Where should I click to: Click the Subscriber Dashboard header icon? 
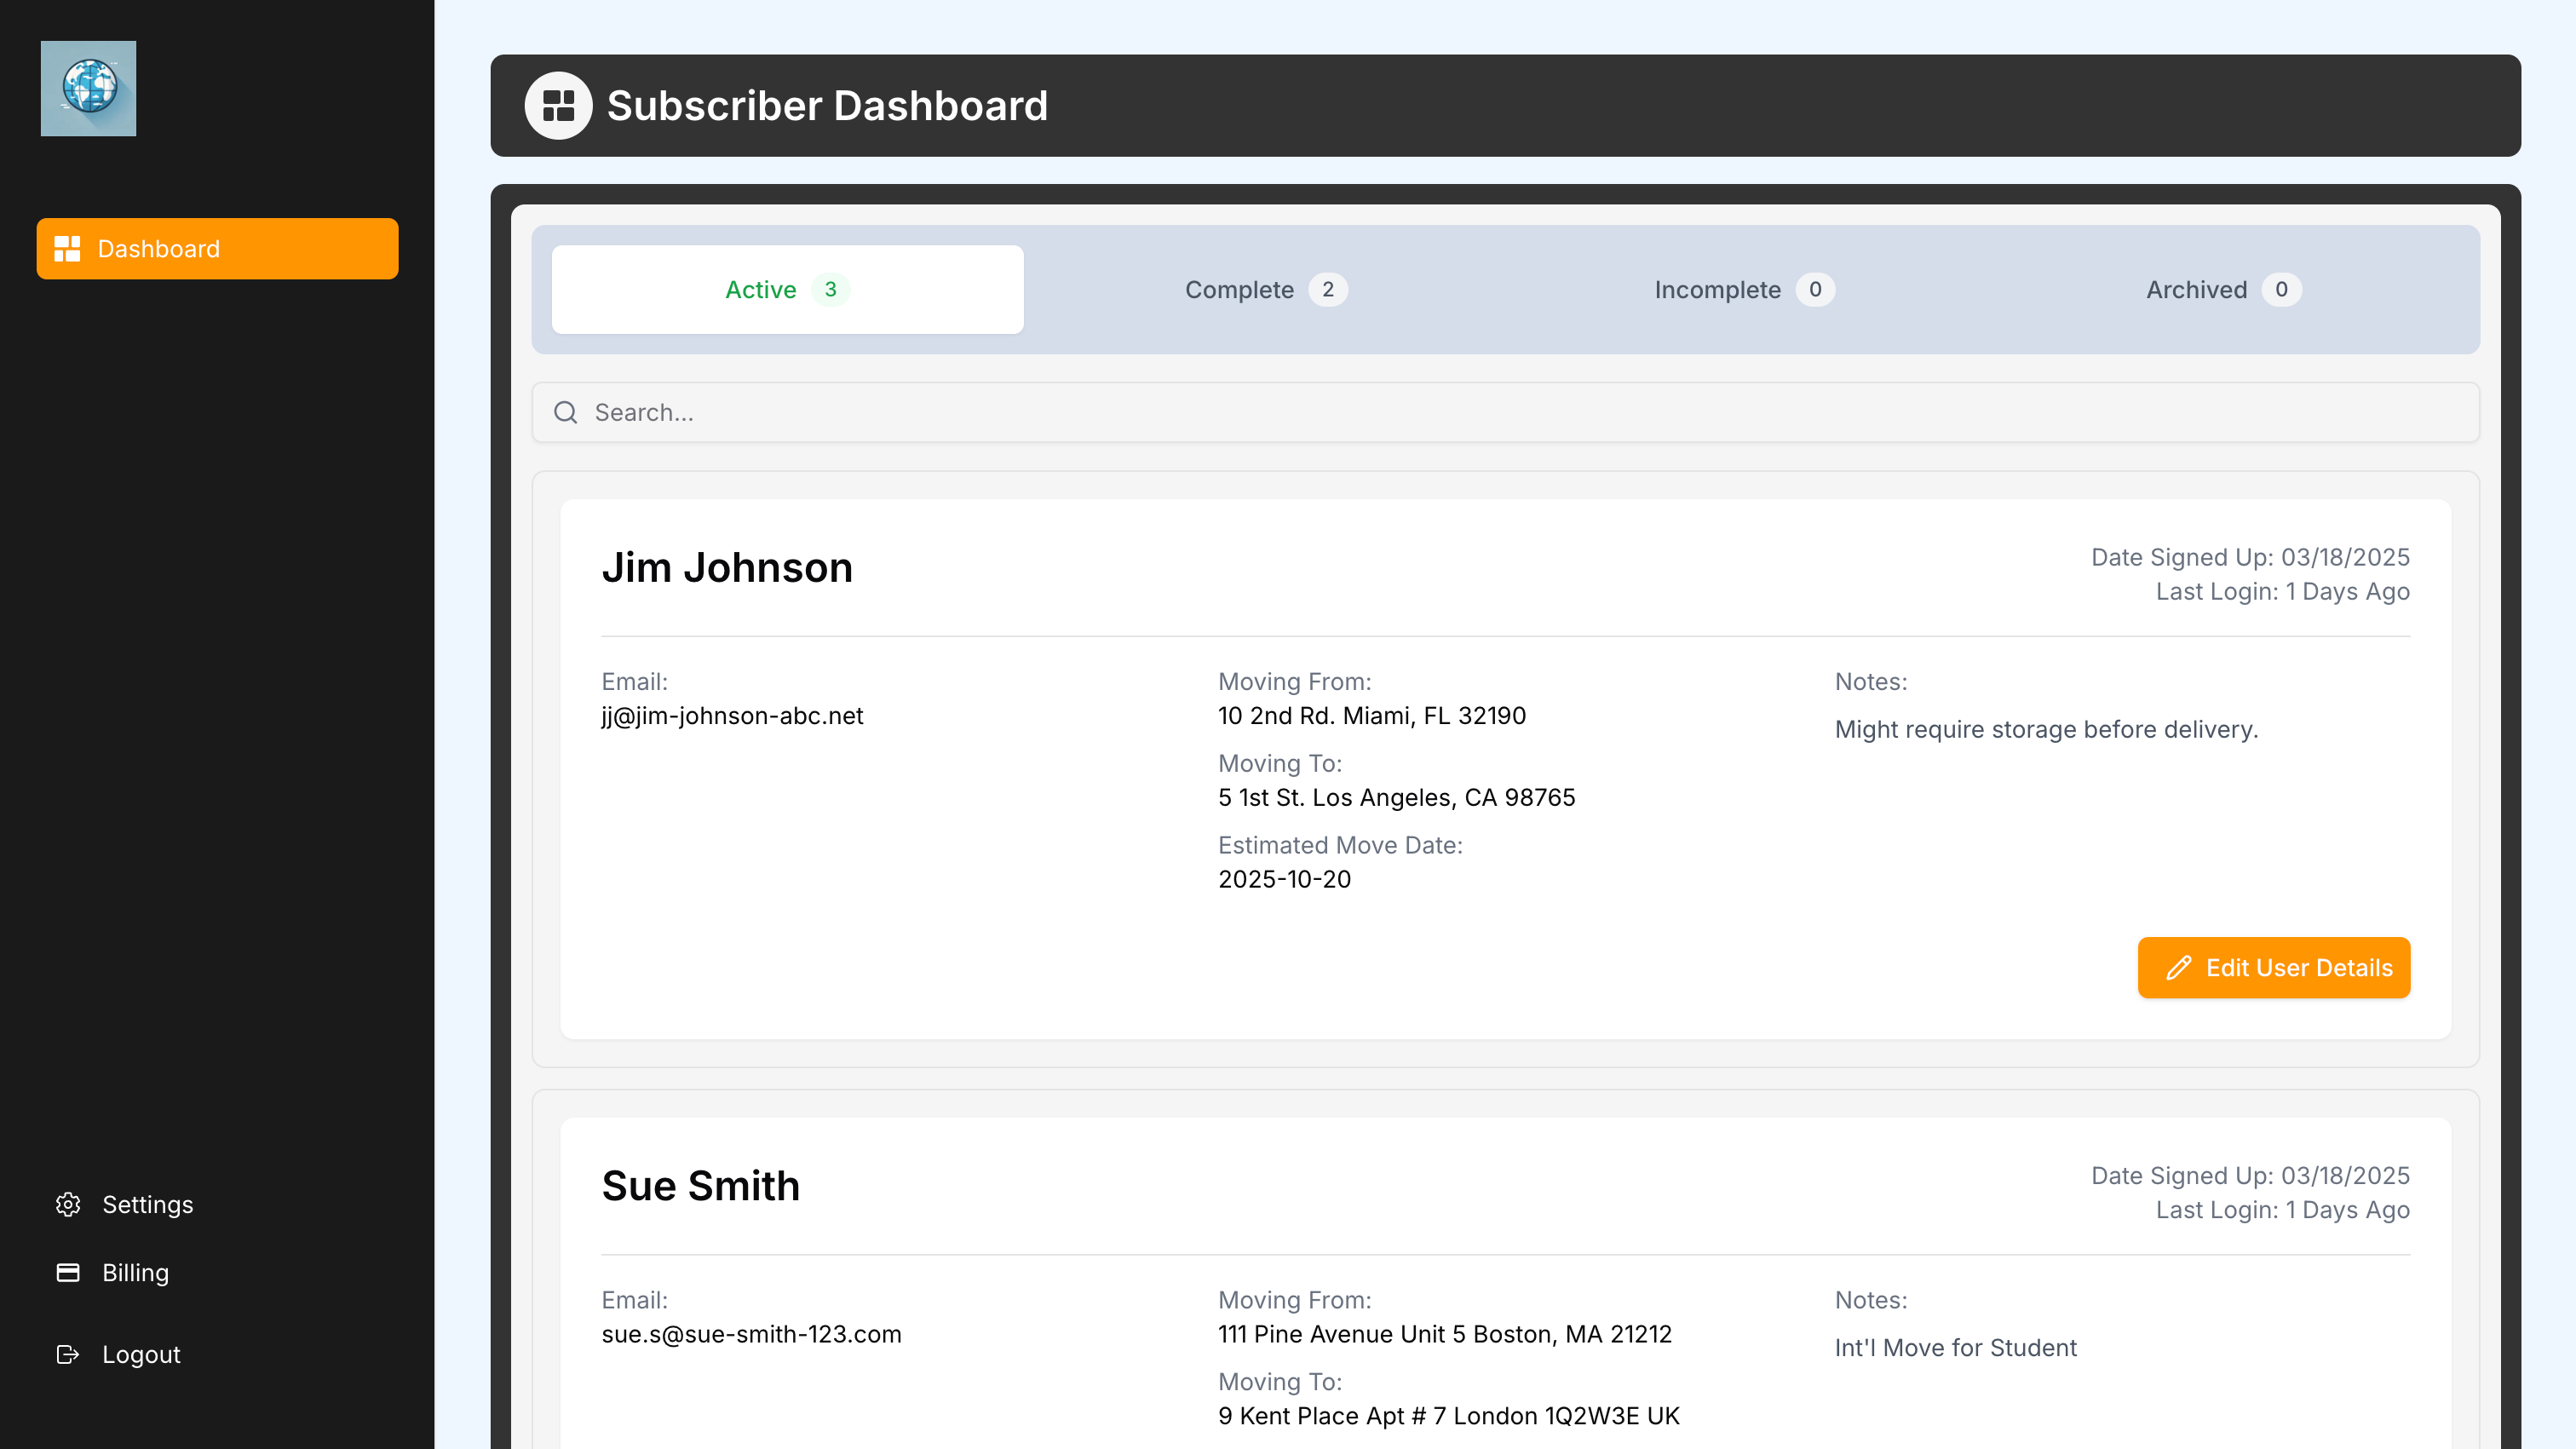pos(558,104)
